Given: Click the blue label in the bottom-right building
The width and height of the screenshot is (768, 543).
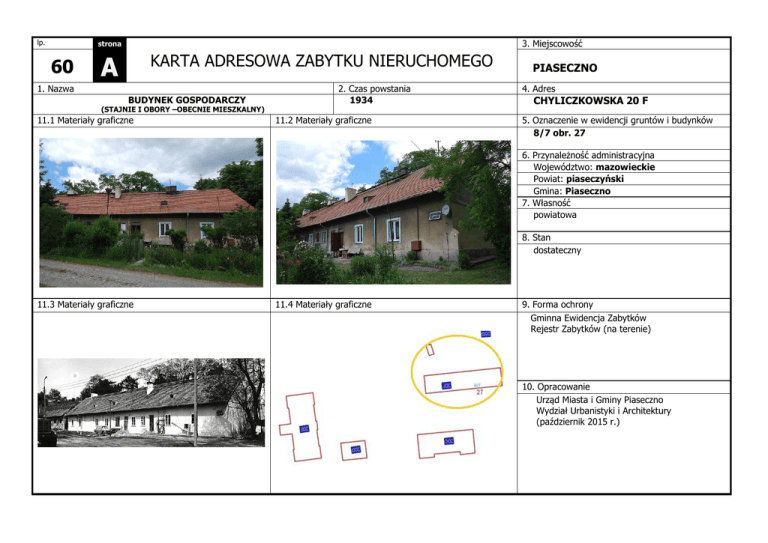Looking at the screenshot, I should [x=449, y=441].
